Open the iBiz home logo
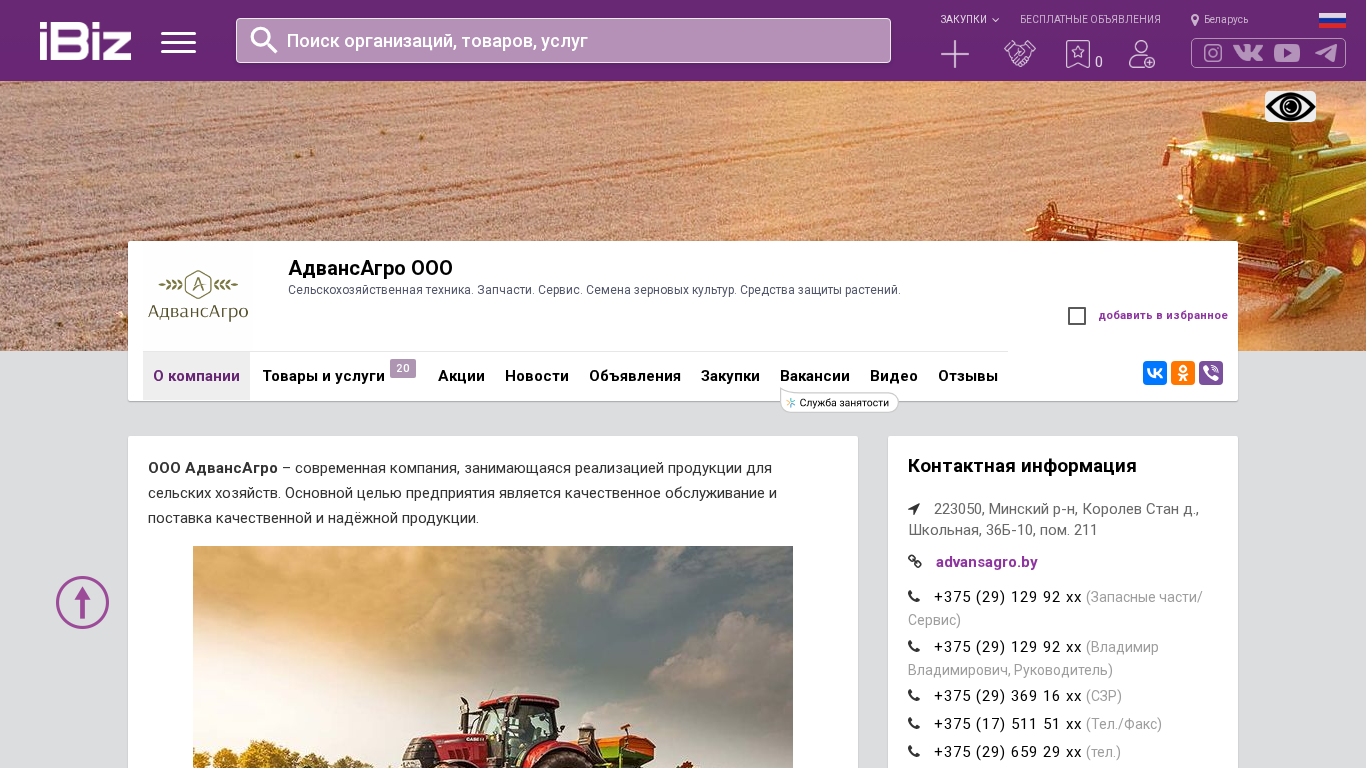The width and height of the screenshot is (1366, 768). pyautogui.click(x=85, y=41)
